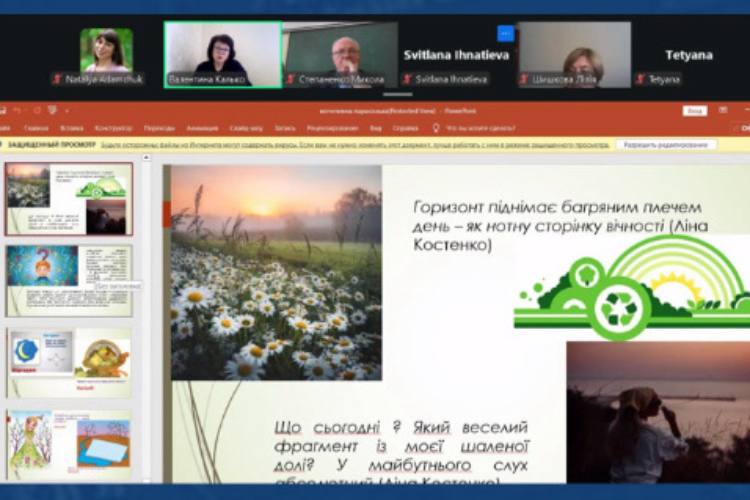Image resolution: width=750 pixels, height=500 pixels.
Task: Open the Главная ribbon tab
Action: [x=36, y=128]
